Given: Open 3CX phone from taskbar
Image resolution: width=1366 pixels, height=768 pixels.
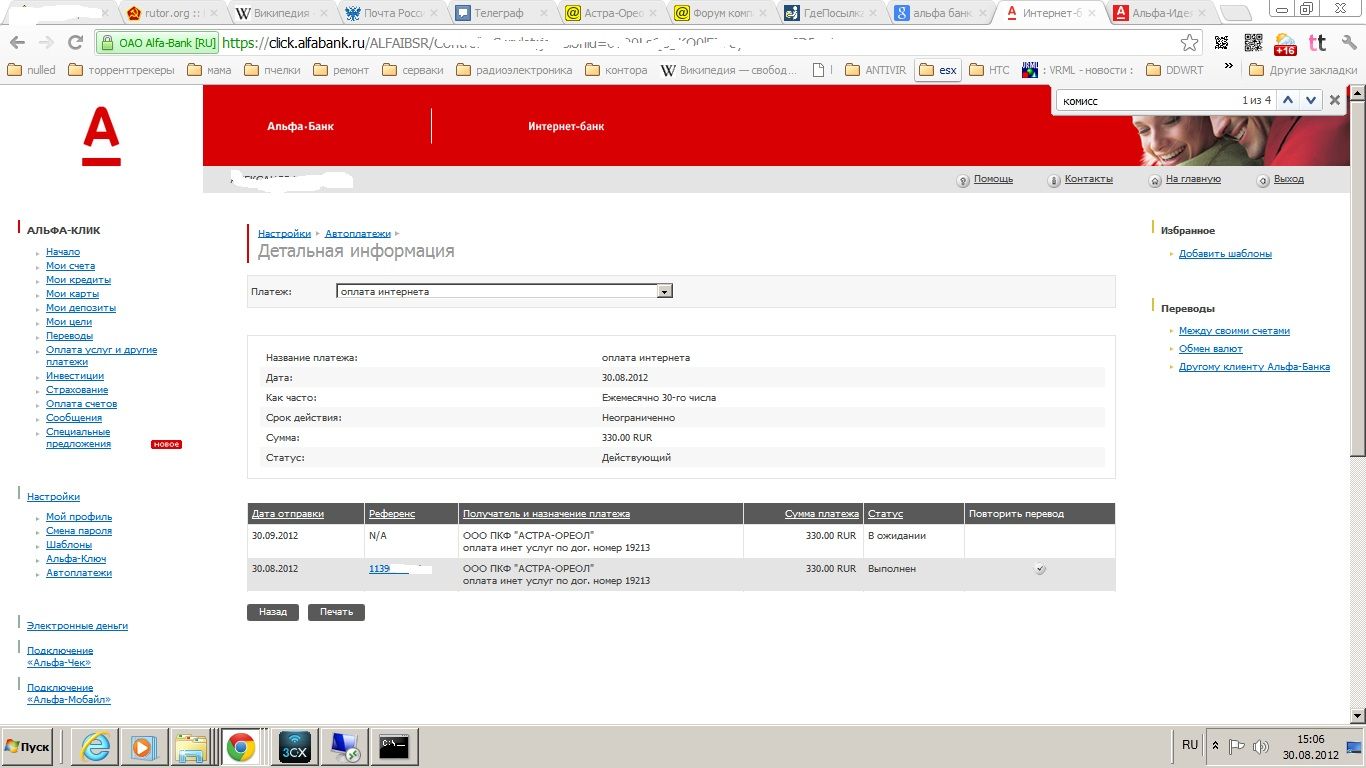Looking at the screenshot, I should (294, 747).
